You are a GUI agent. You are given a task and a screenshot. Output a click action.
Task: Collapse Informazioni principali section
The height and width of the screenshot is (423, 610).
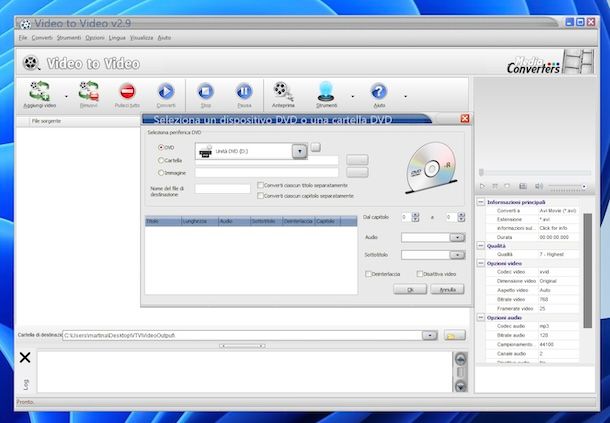coord(481,202)
